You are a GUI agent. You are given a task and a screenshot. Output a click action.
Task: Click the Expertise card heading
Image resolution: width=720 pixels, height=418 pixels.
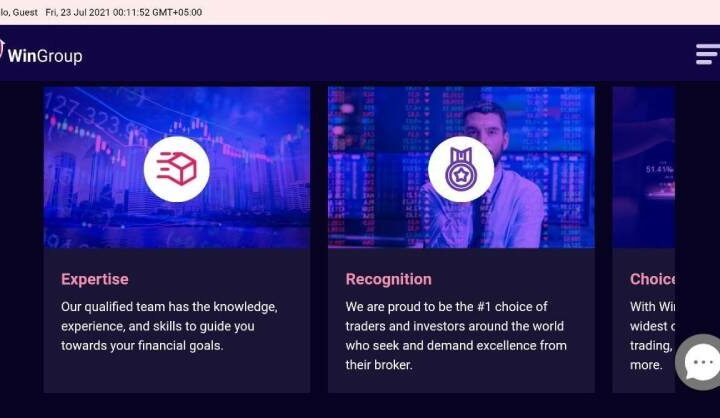tap(95, 279)
